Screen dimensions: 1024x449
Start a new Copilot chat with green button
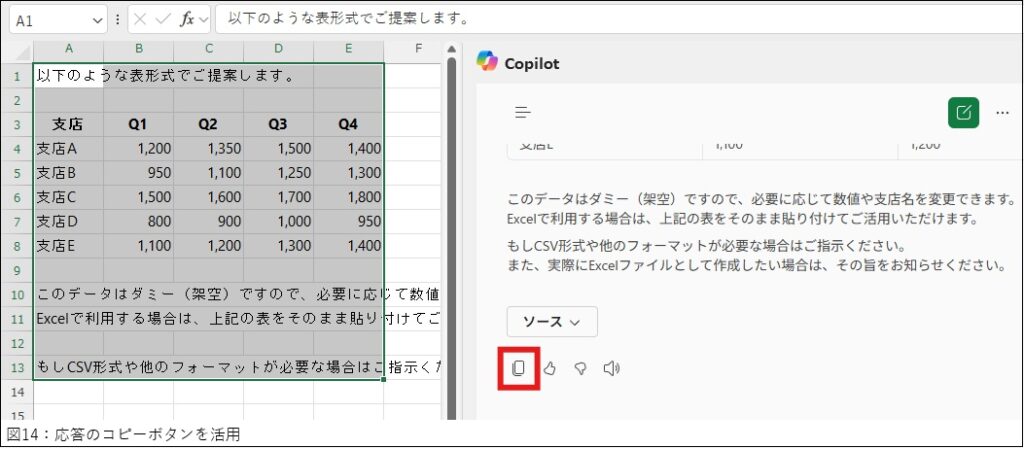[x=963, y=113]
